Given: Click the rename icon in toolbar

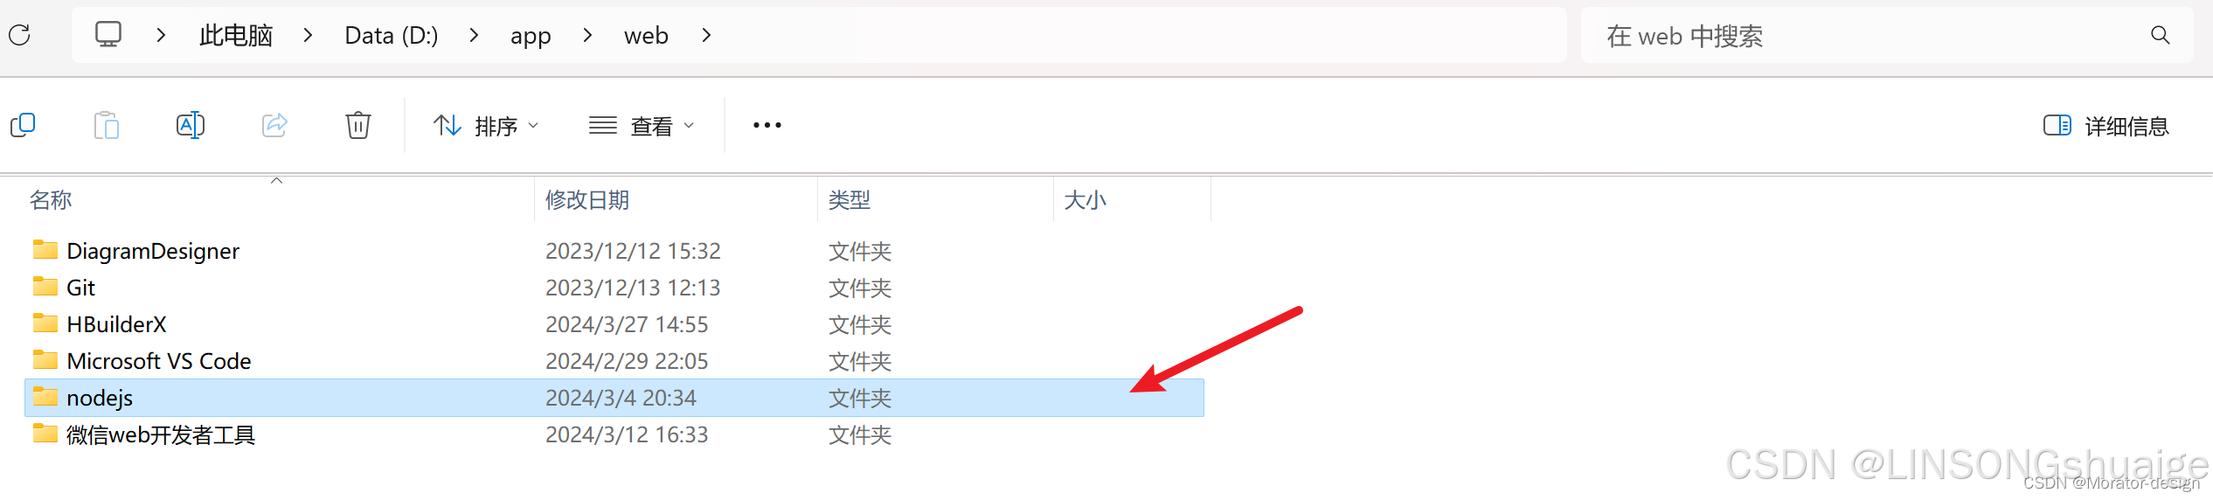Looking at the screenshot, I should point(190,125).
